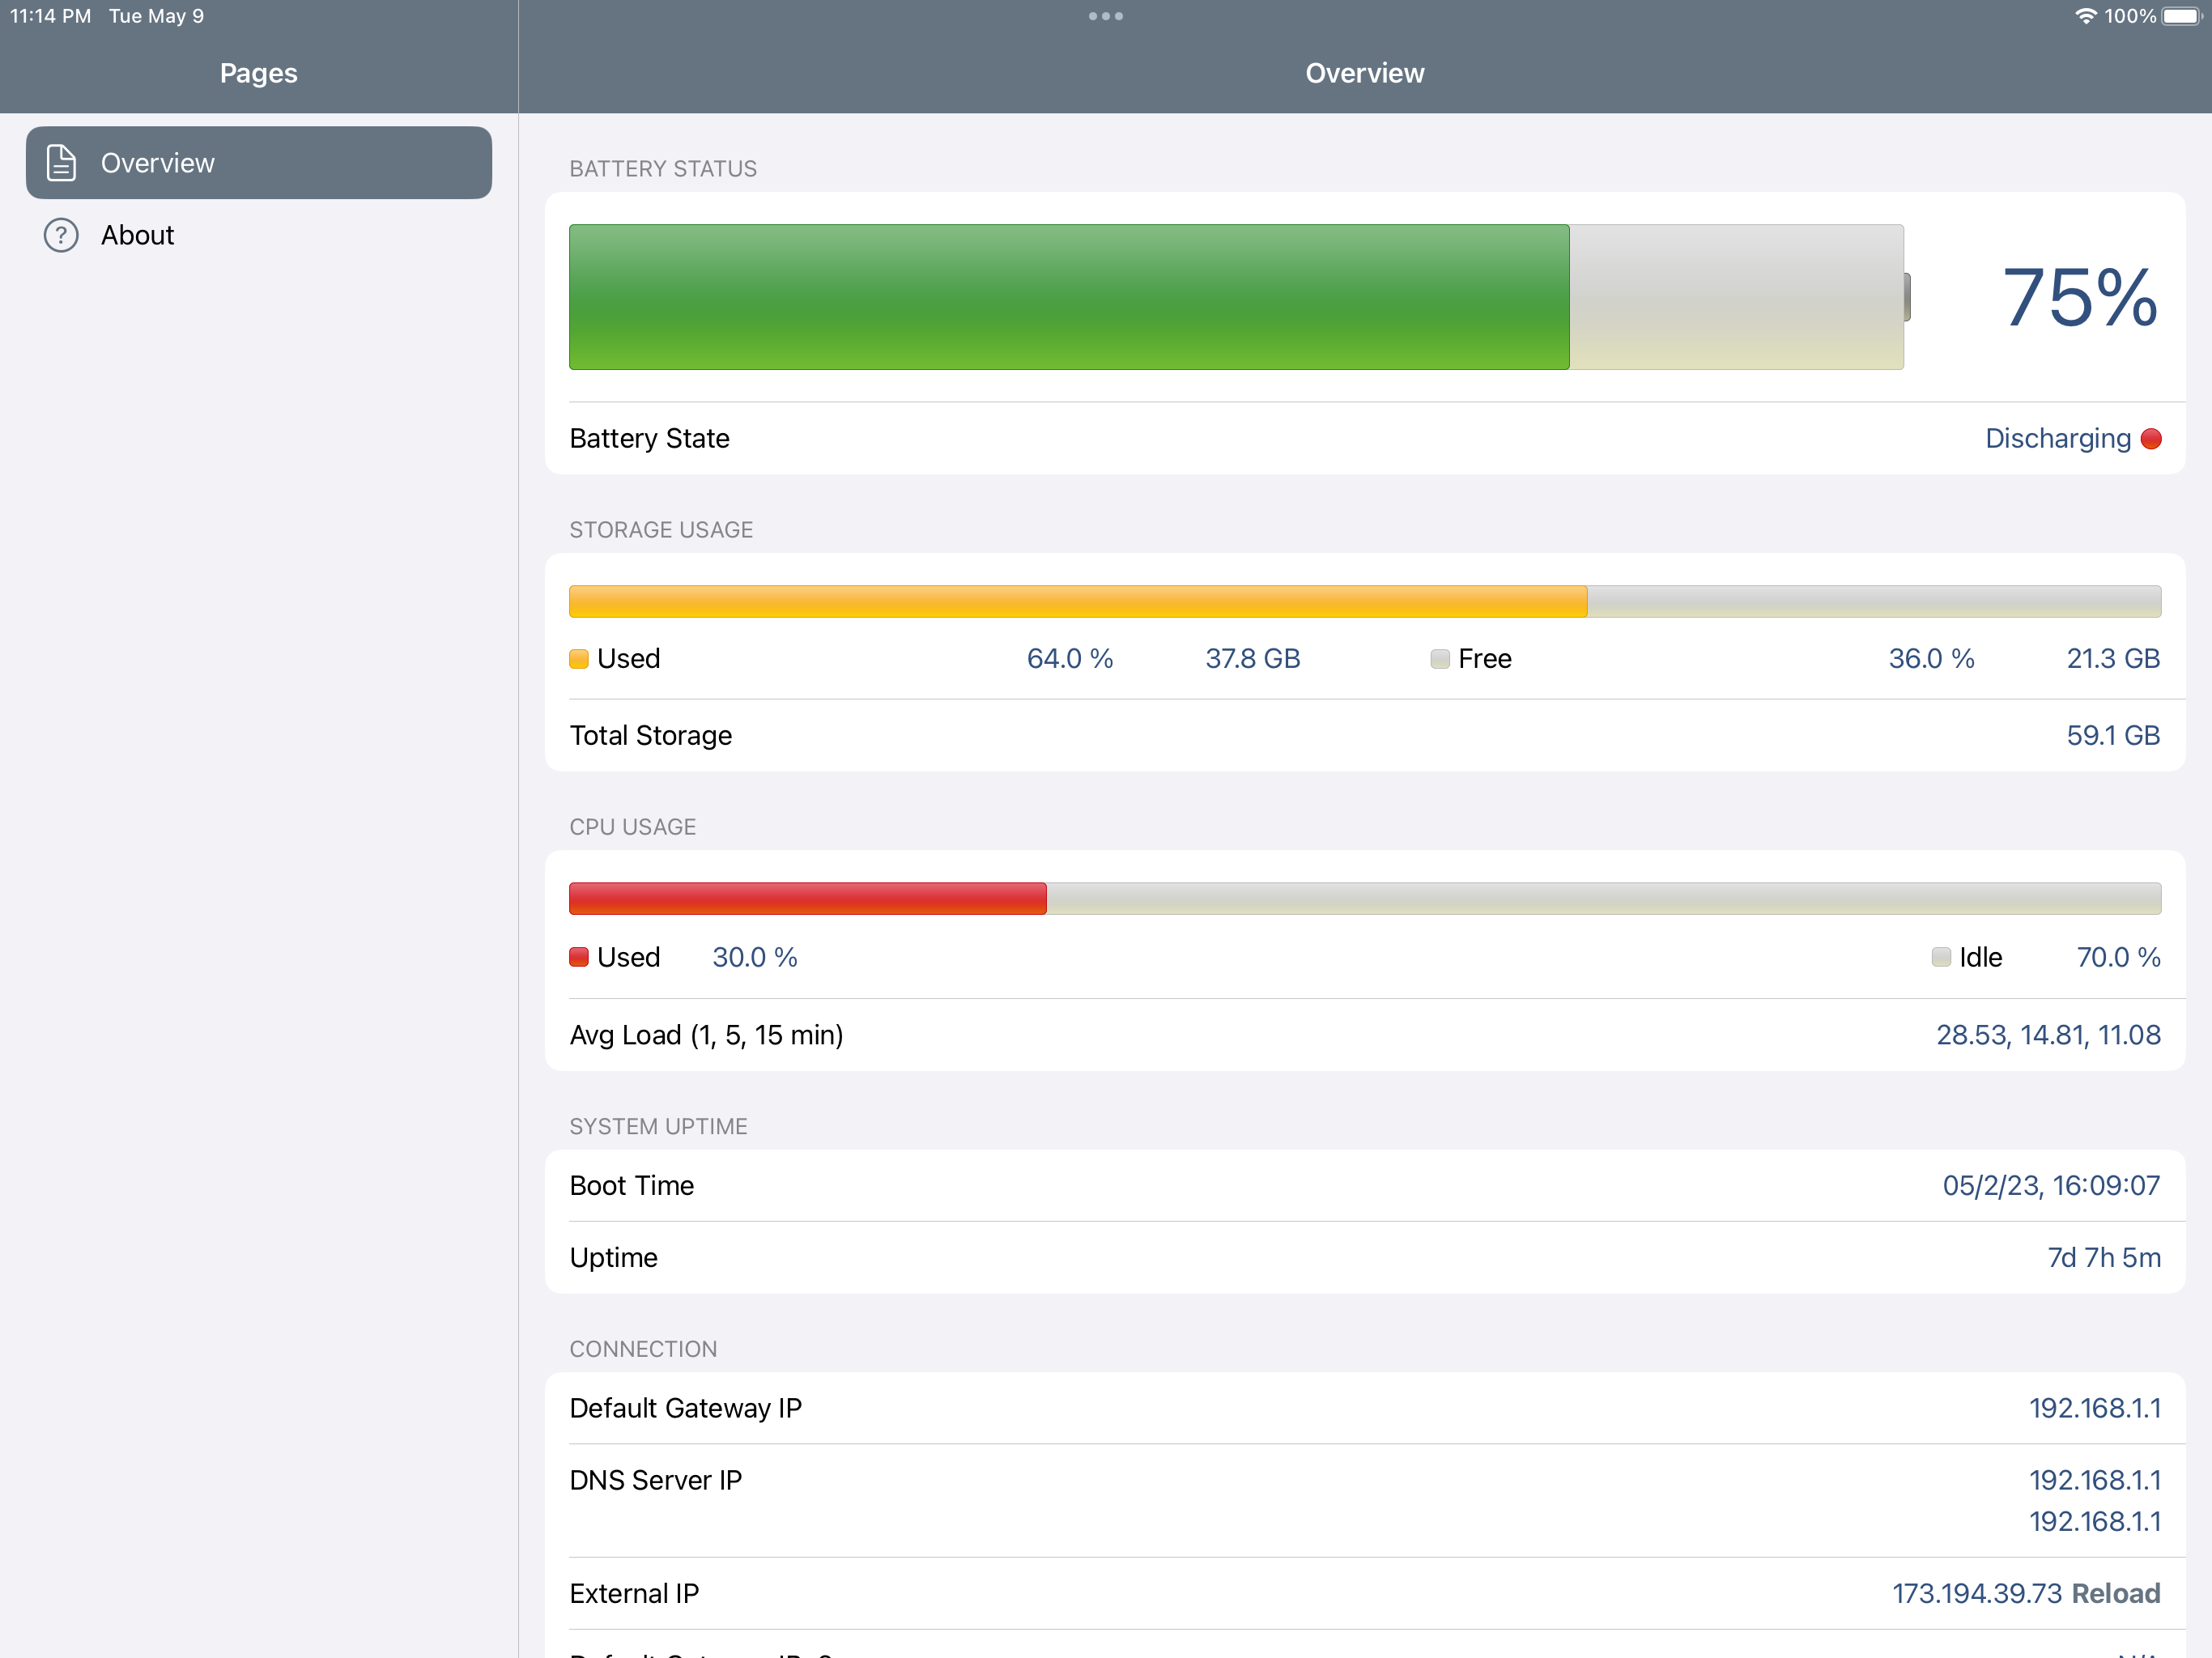Click the orange storage usage bar

(x=1077, y=602)
